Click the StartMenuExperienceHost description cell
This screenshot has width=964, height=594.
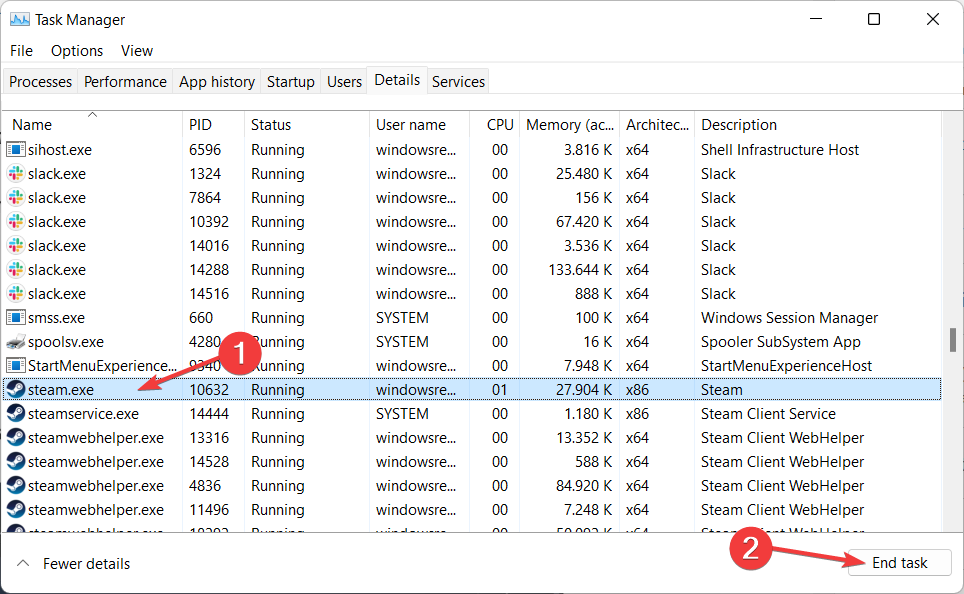pyautogui.click(x=786, y=366)
